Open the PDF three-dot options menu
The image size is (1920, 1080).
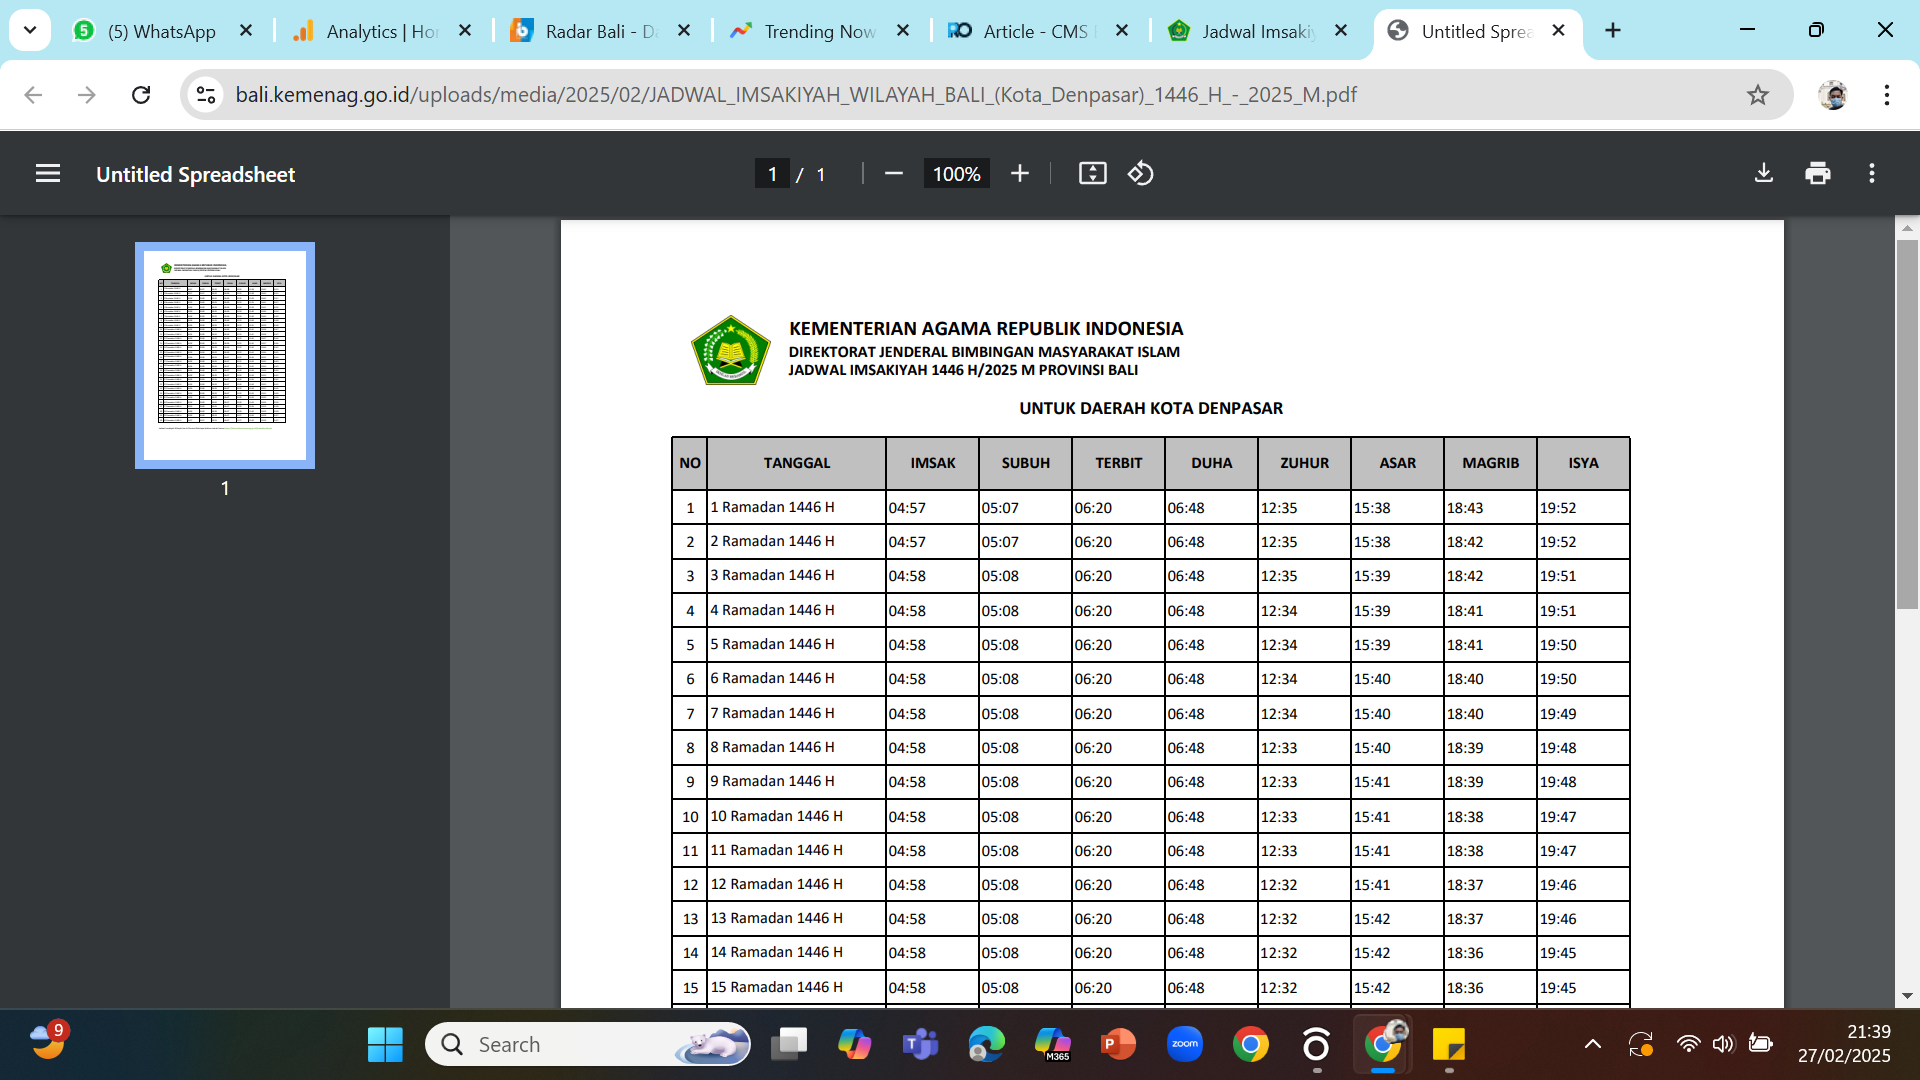tap(1872, 172)
